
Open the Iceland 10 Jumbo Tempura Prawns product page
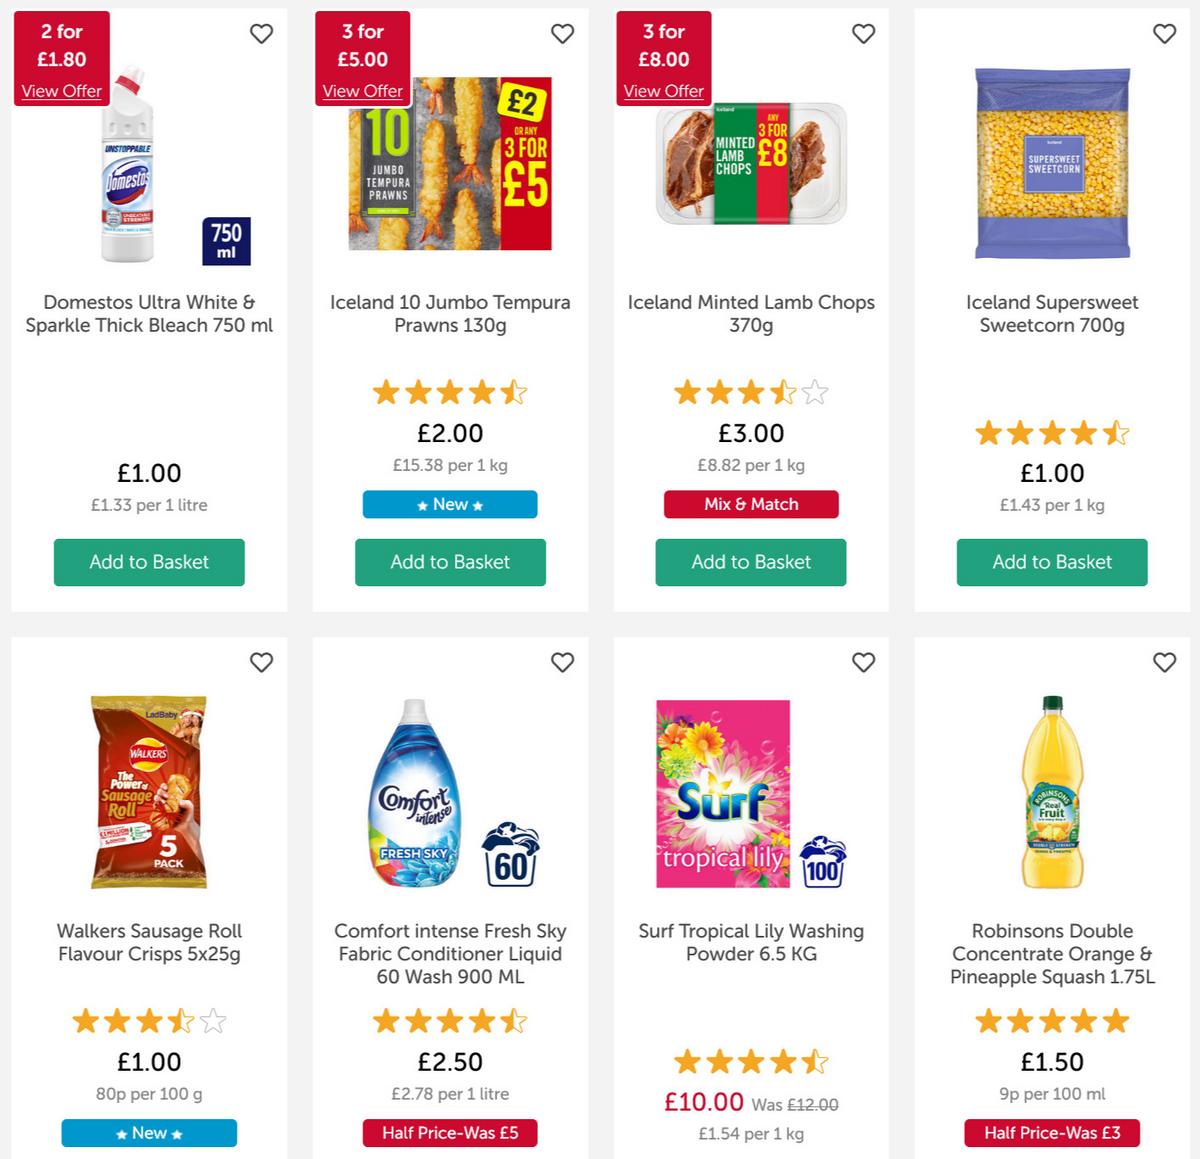coord(450,313)
